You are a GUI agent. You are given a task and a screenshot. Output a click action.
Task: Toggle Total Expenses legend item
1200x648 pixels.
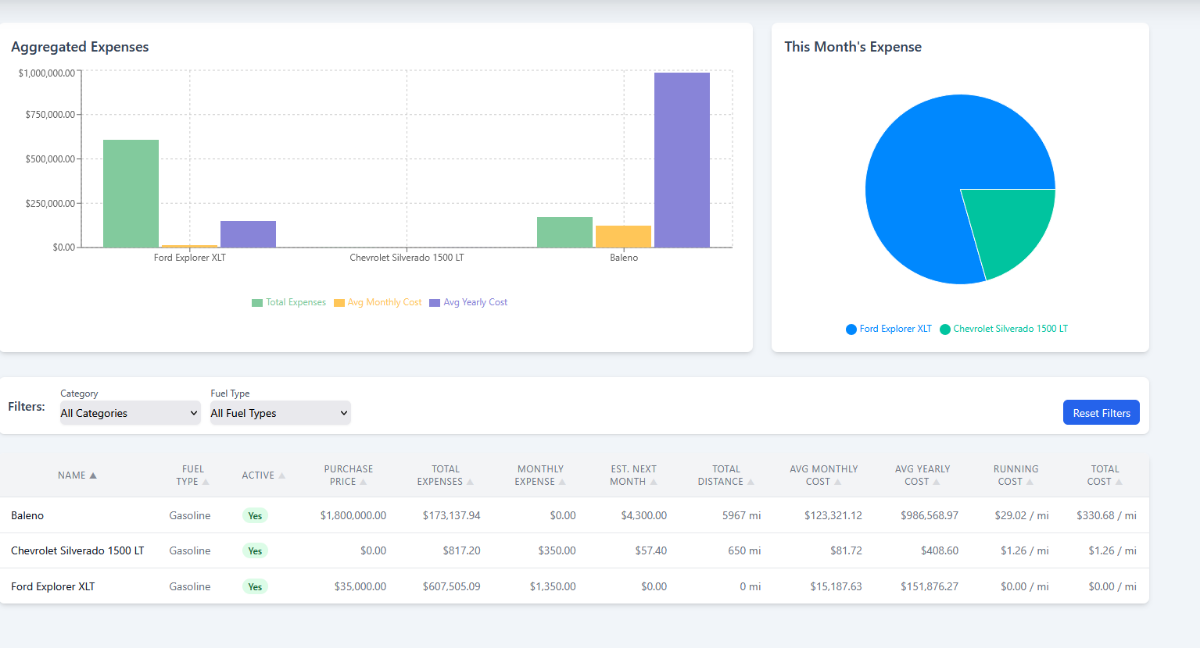[289, 302]
